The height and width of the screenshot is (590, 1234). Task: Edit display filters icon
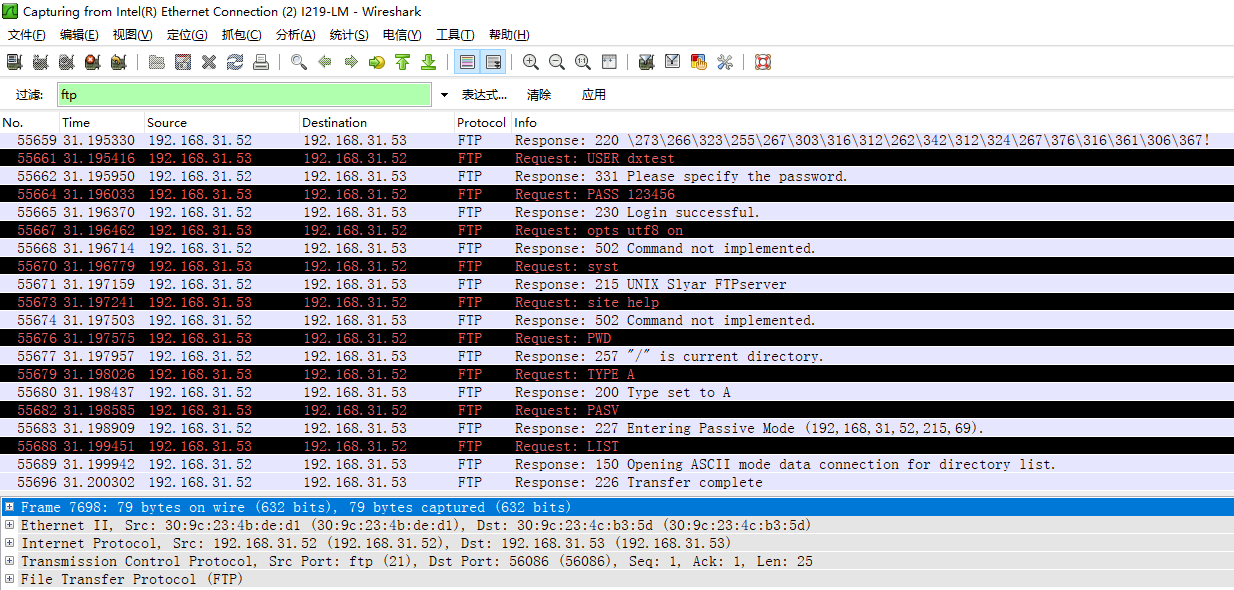673,62
